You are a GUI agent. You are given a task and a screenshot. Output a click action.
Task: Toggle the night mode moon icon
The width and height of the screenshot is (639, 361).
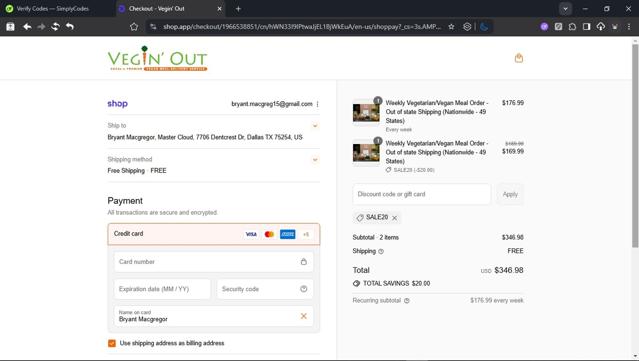point(484,26)
